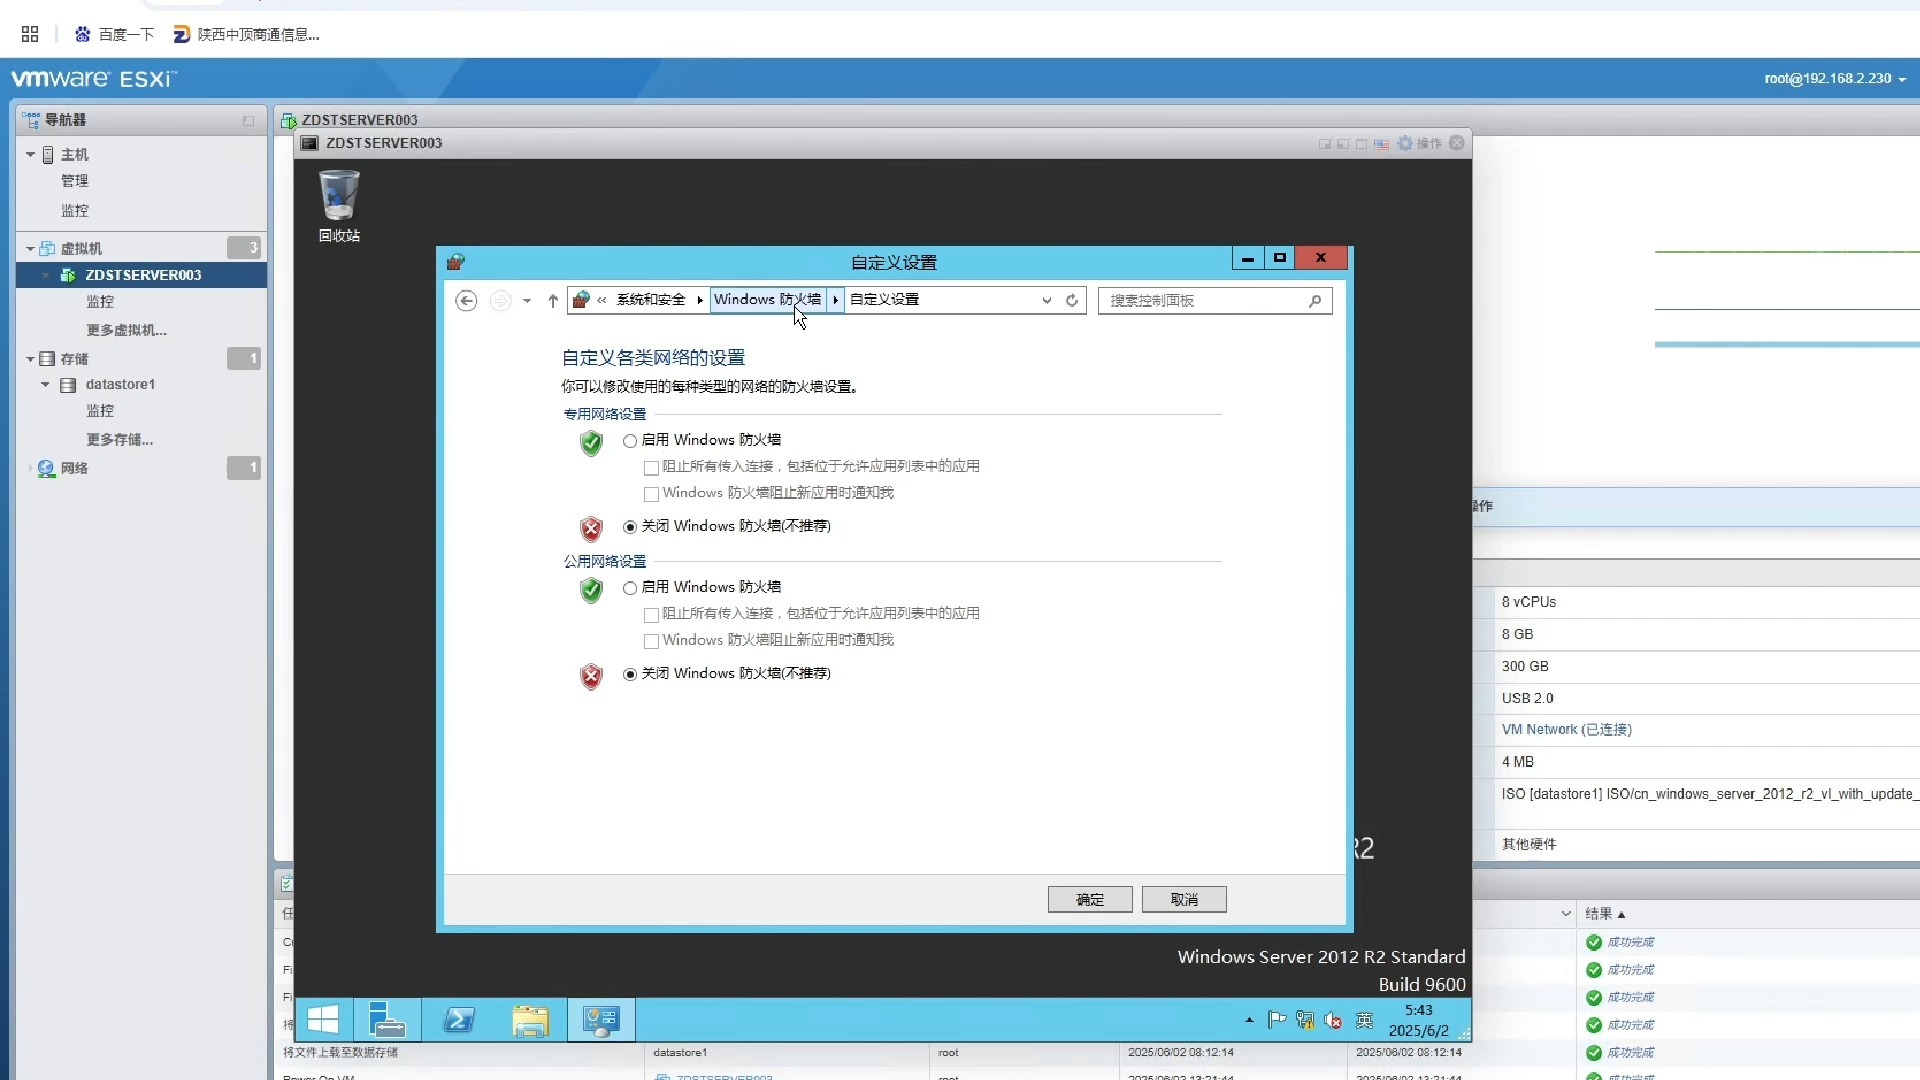Expand arrow after Windows 防火墙 breadcrumb
This screenshot has height=1080, width=1920.
click(x=835, y=299)
